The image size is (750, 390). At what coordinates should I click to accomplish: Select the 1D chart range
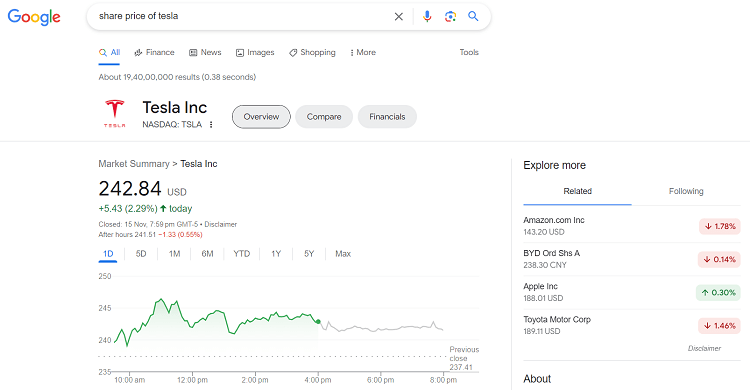click(108, 254)
